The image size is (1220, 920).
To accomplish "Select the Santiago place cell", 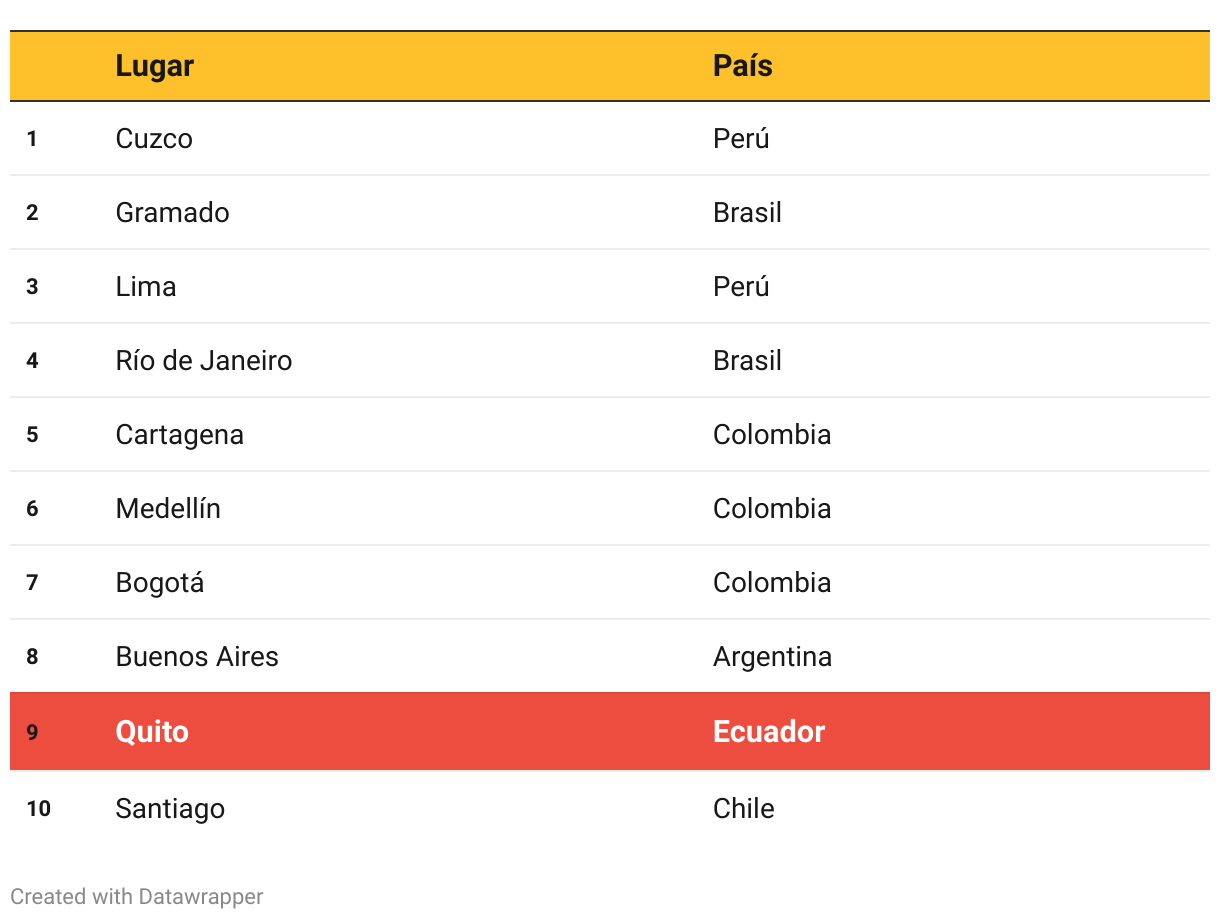I will click(170, 808).
